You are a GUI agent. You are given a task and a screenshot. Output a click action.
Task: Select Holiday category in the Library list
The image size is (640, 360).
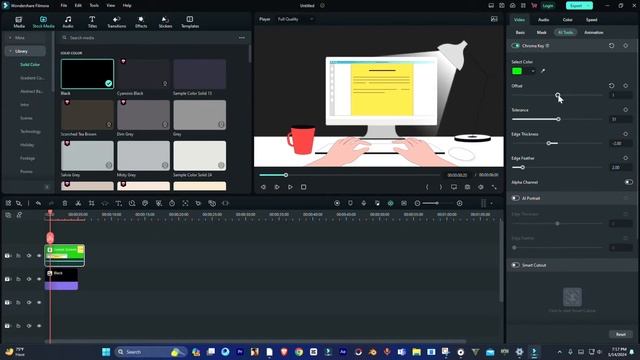27,145
